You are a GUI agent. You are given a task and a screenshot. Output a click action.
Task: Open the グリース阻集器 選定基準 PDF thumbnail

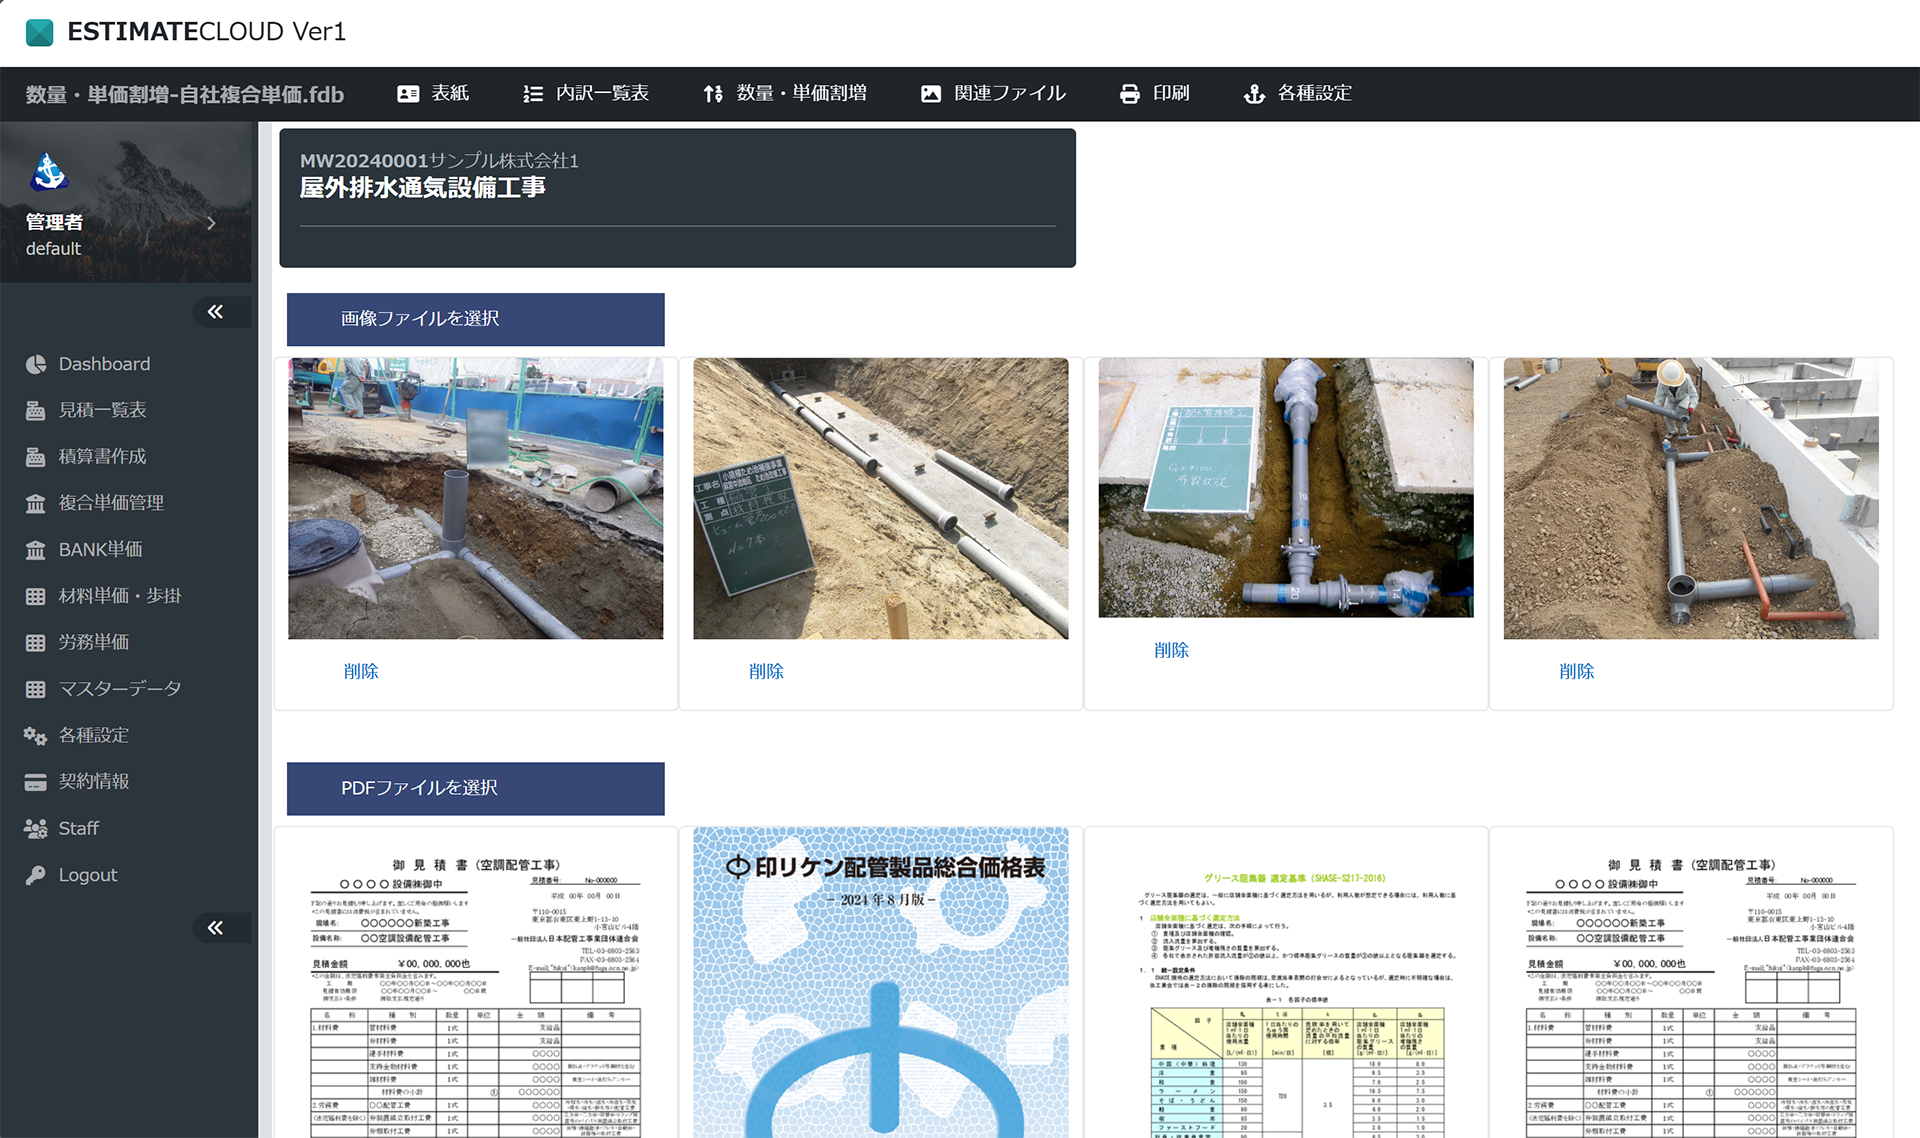point(1286,983)
